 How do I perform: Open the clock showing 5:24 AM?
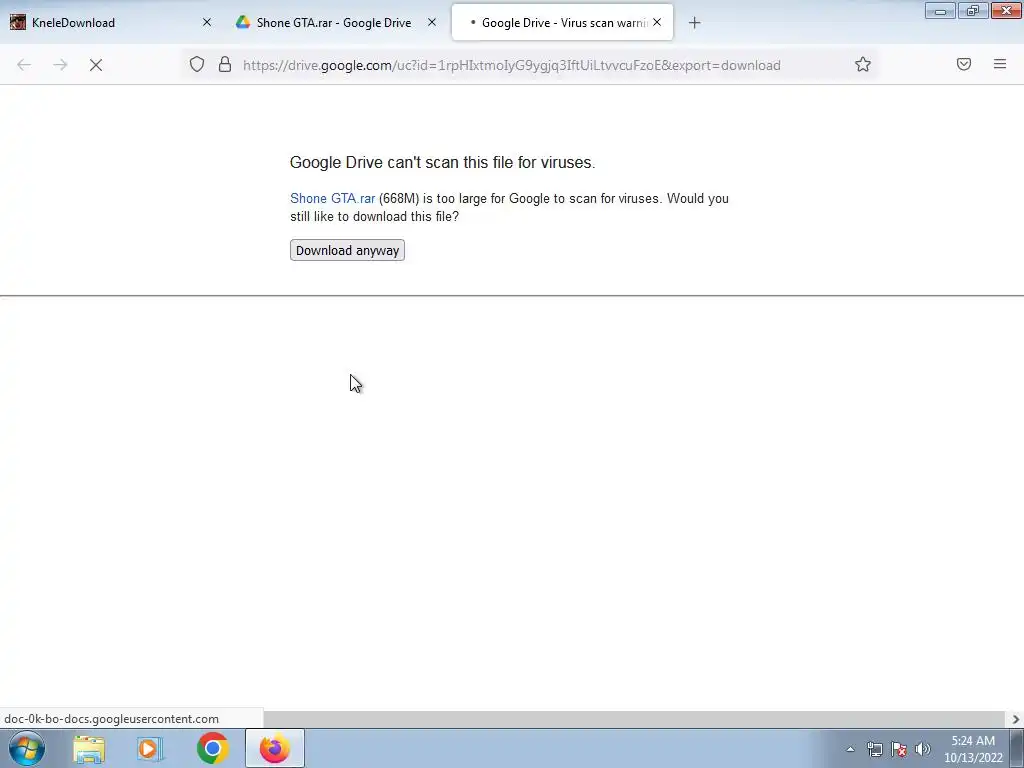point(973,749)
